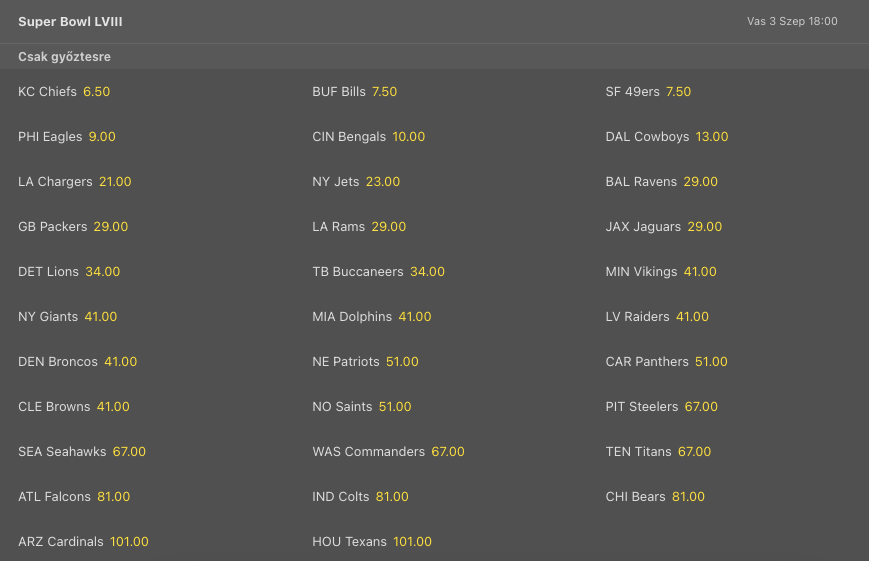Pick BUF Bills at 7.50

tap(384, 92)
